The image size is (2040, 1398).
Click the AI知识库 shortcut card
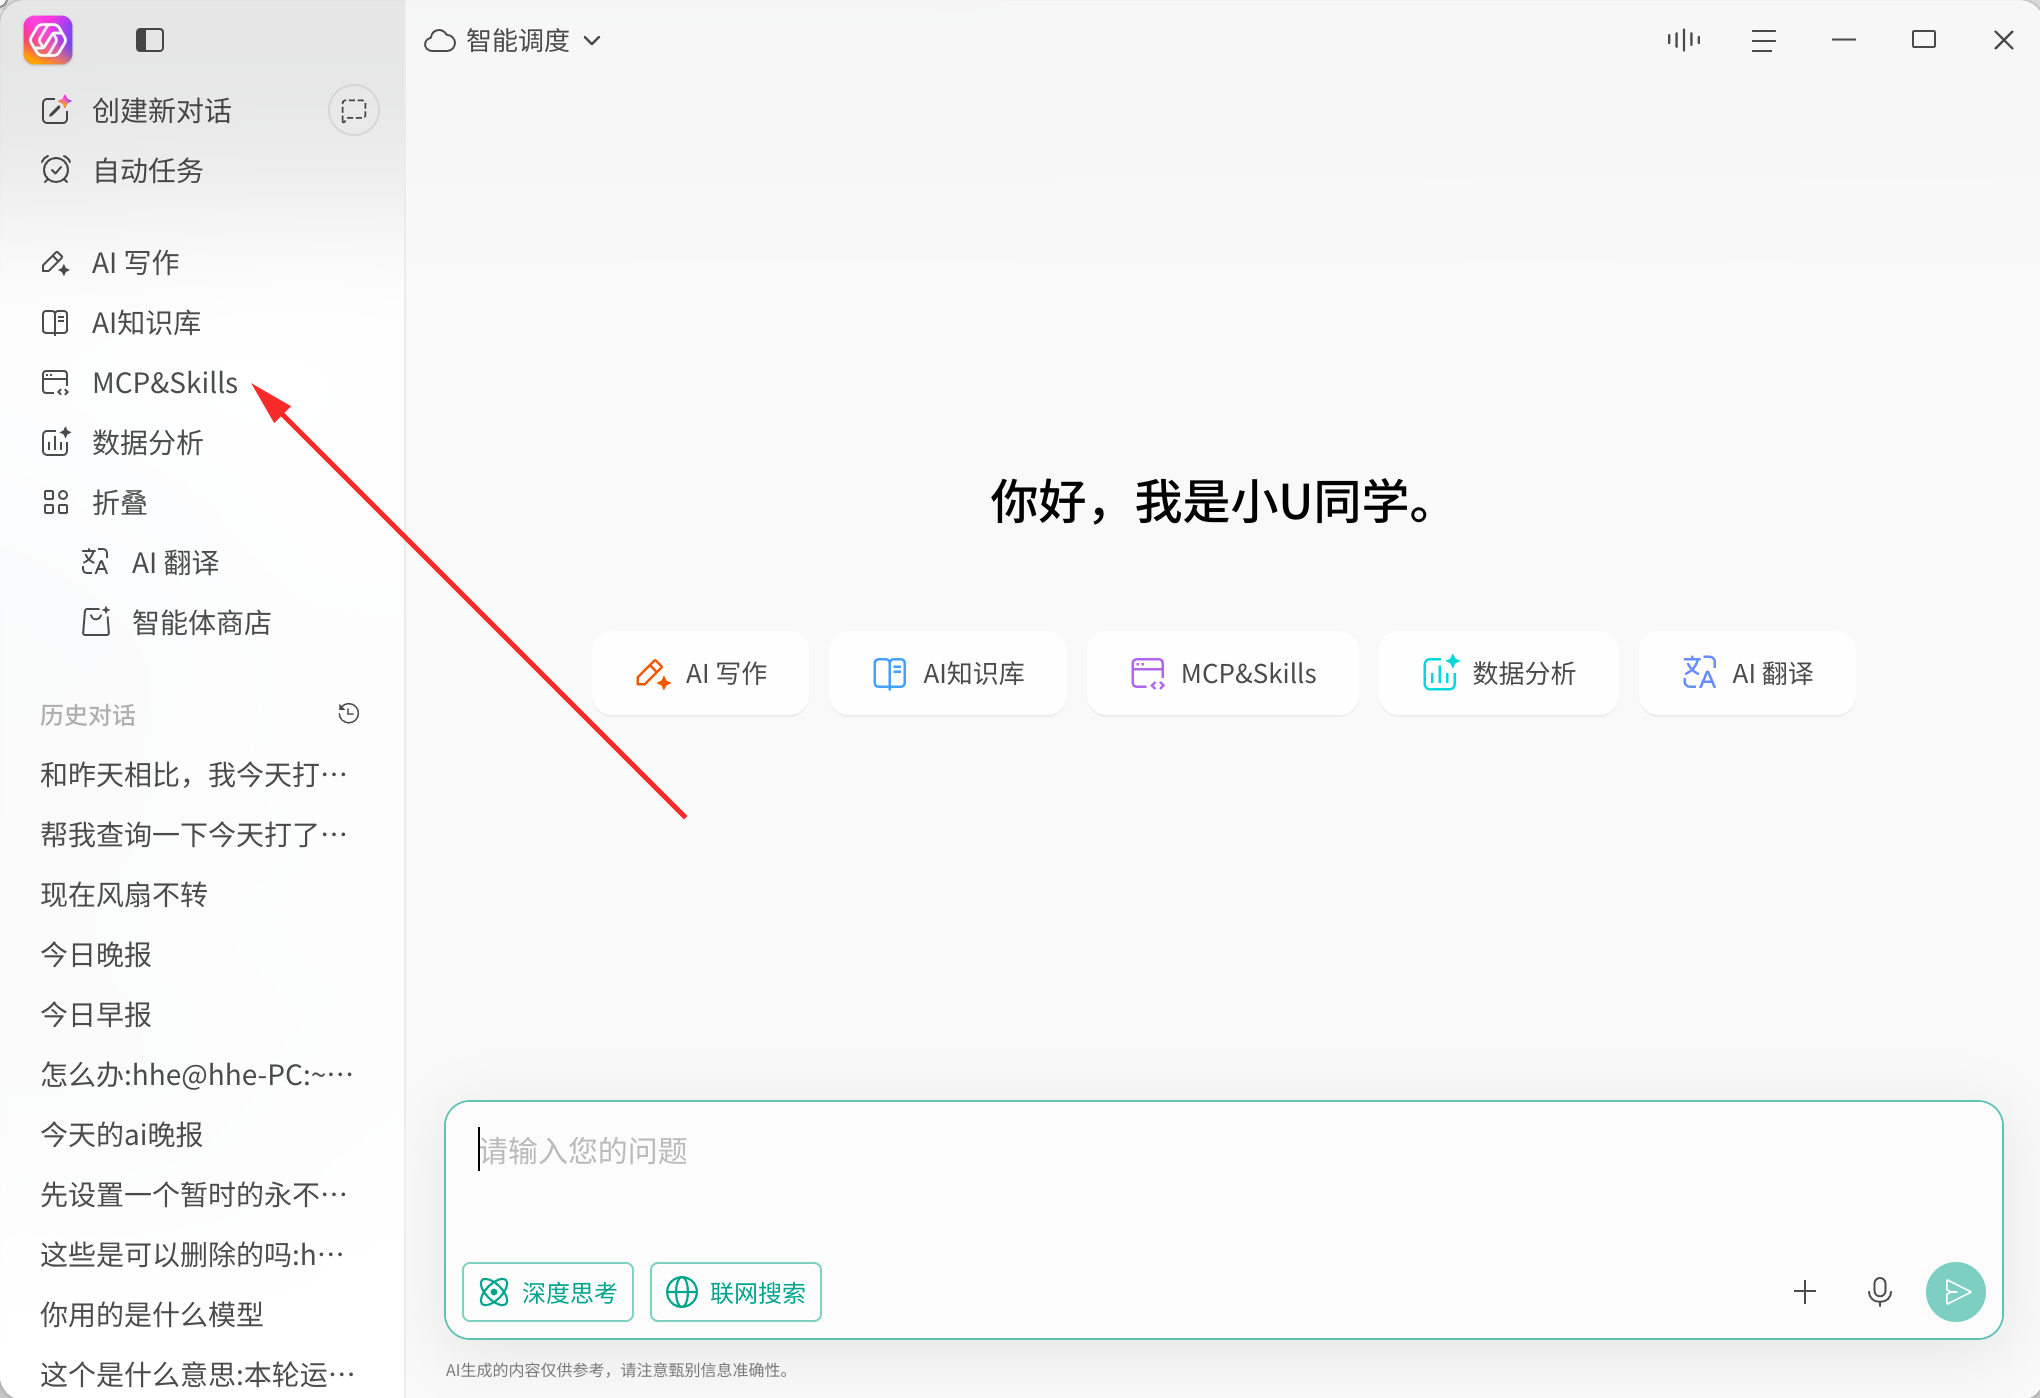click(948, 674)
